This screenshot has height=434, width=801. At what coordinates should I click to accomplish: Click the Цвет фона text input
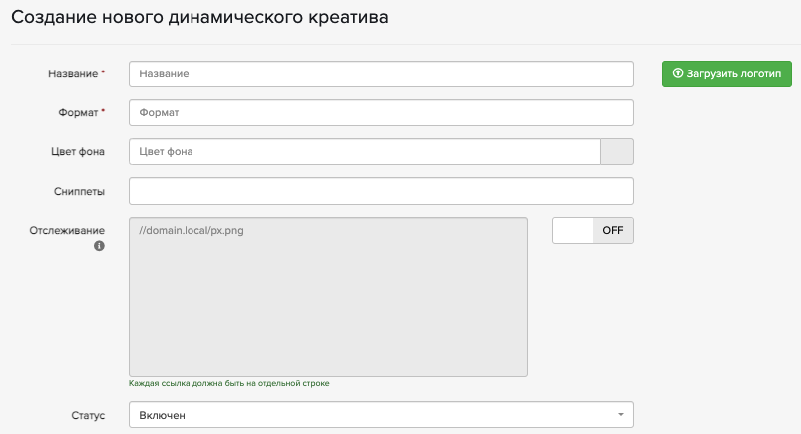pyautogui.click(x=364, y=152)
